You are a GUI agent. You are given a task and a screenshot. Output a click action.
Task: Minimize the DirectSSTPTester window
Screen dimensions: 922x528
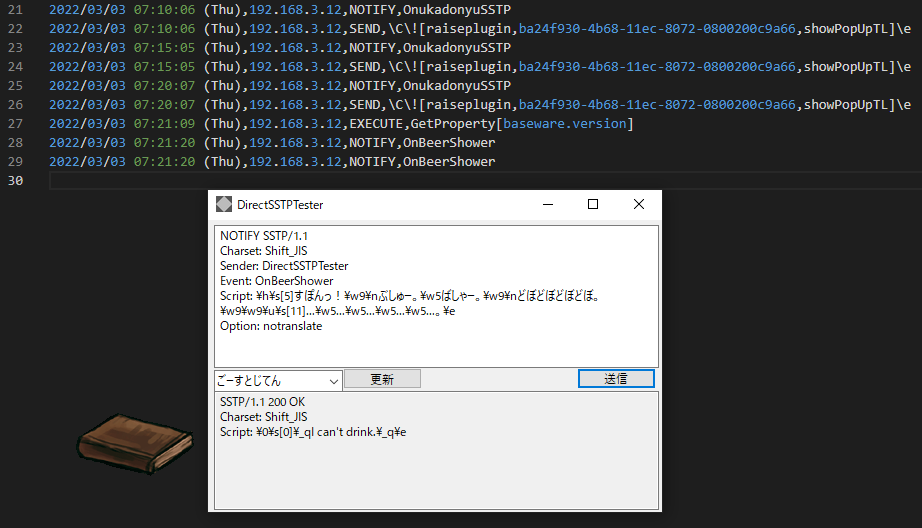coord(547,204)
